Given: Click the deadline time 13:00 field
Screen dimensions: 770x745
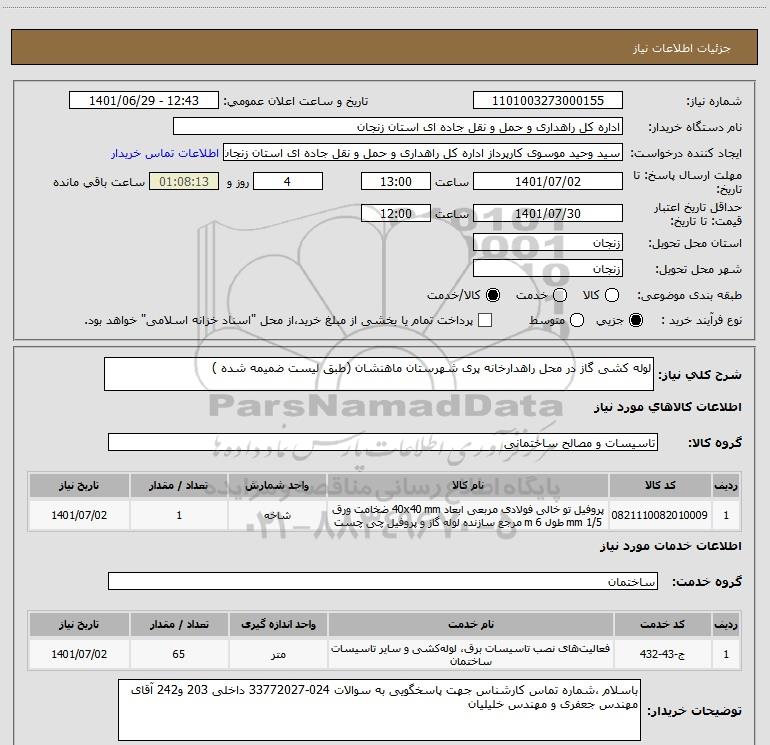Looking at the screenshot, I should tap(396, 181).
